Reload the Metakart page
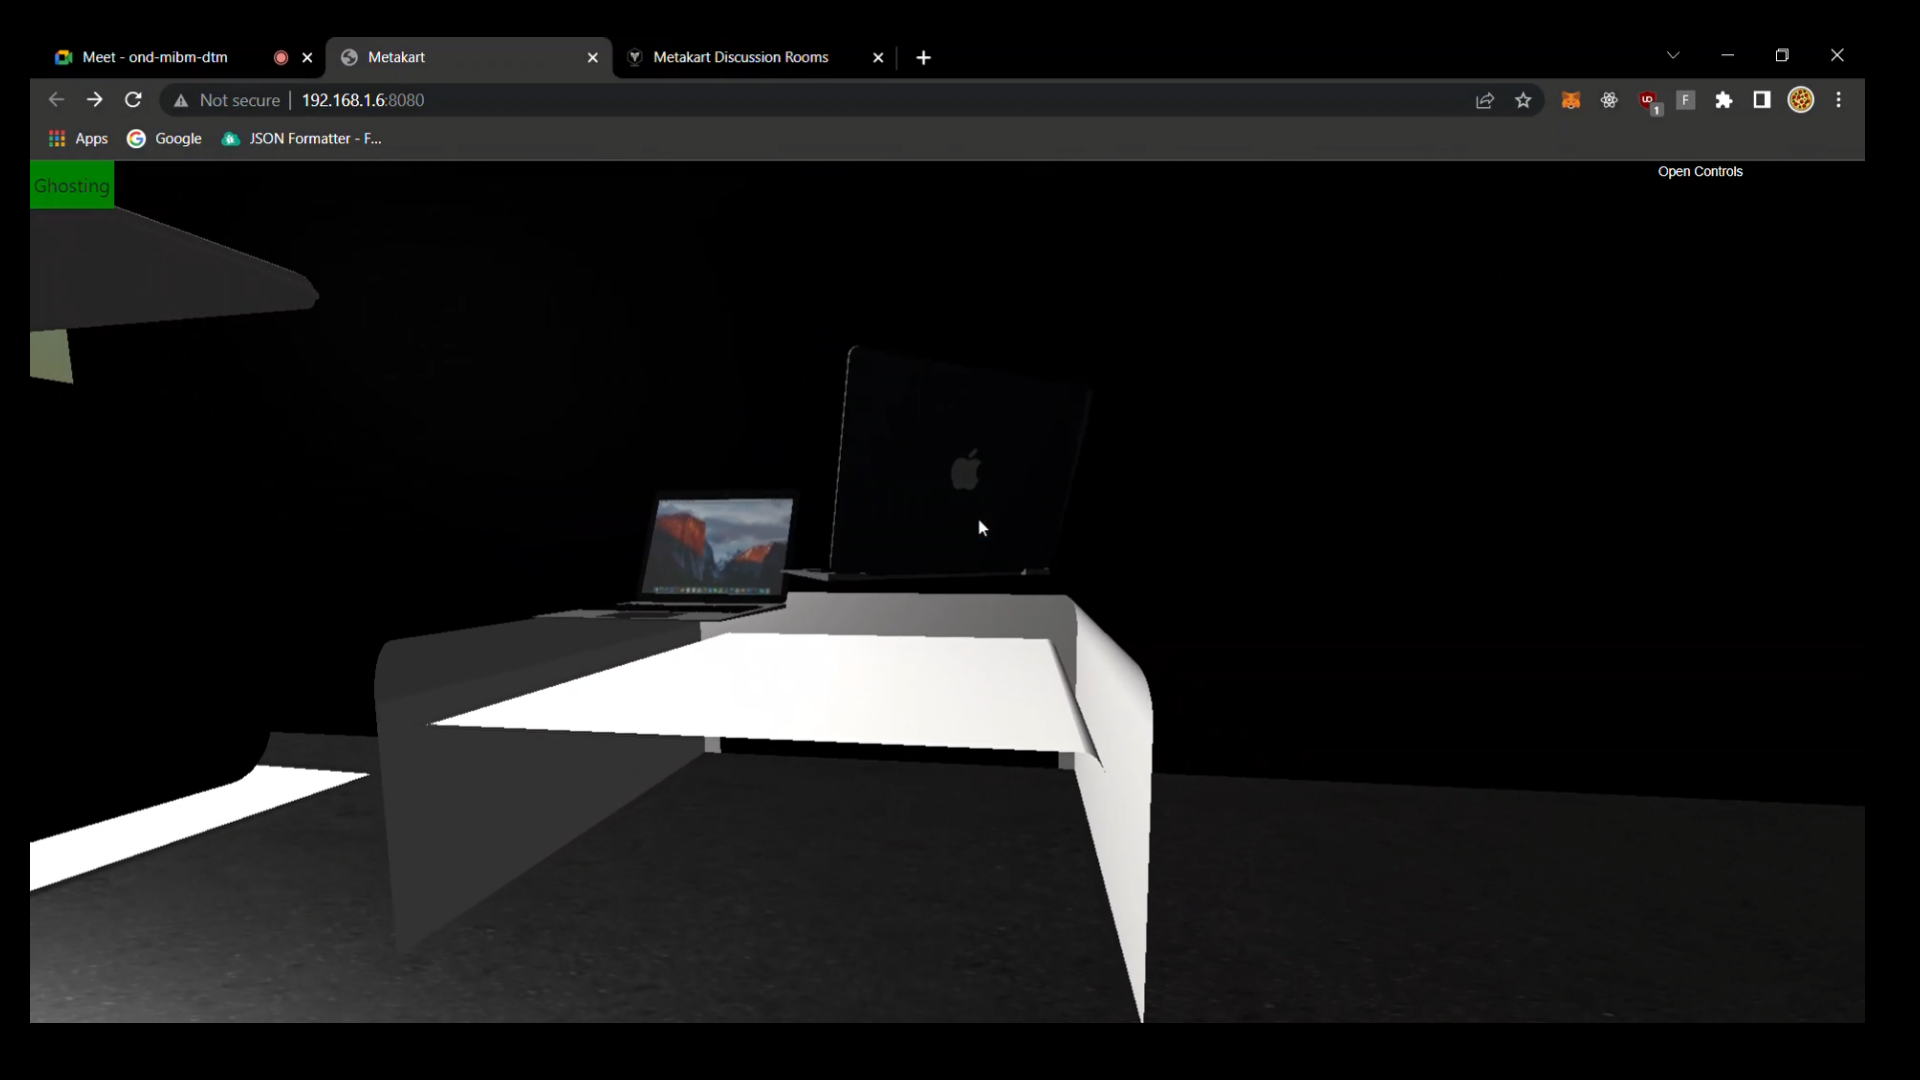This screenshot has width=1920, height=1080. point(133,100)
